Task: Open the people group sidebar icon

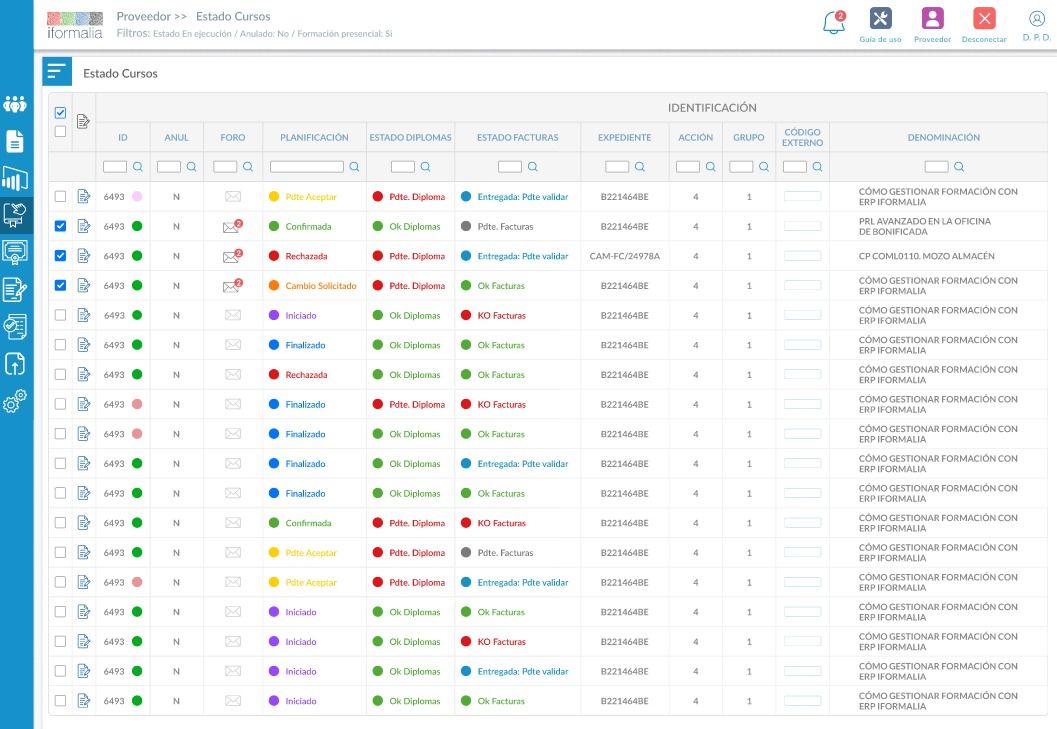Action: tap(15, 104)
